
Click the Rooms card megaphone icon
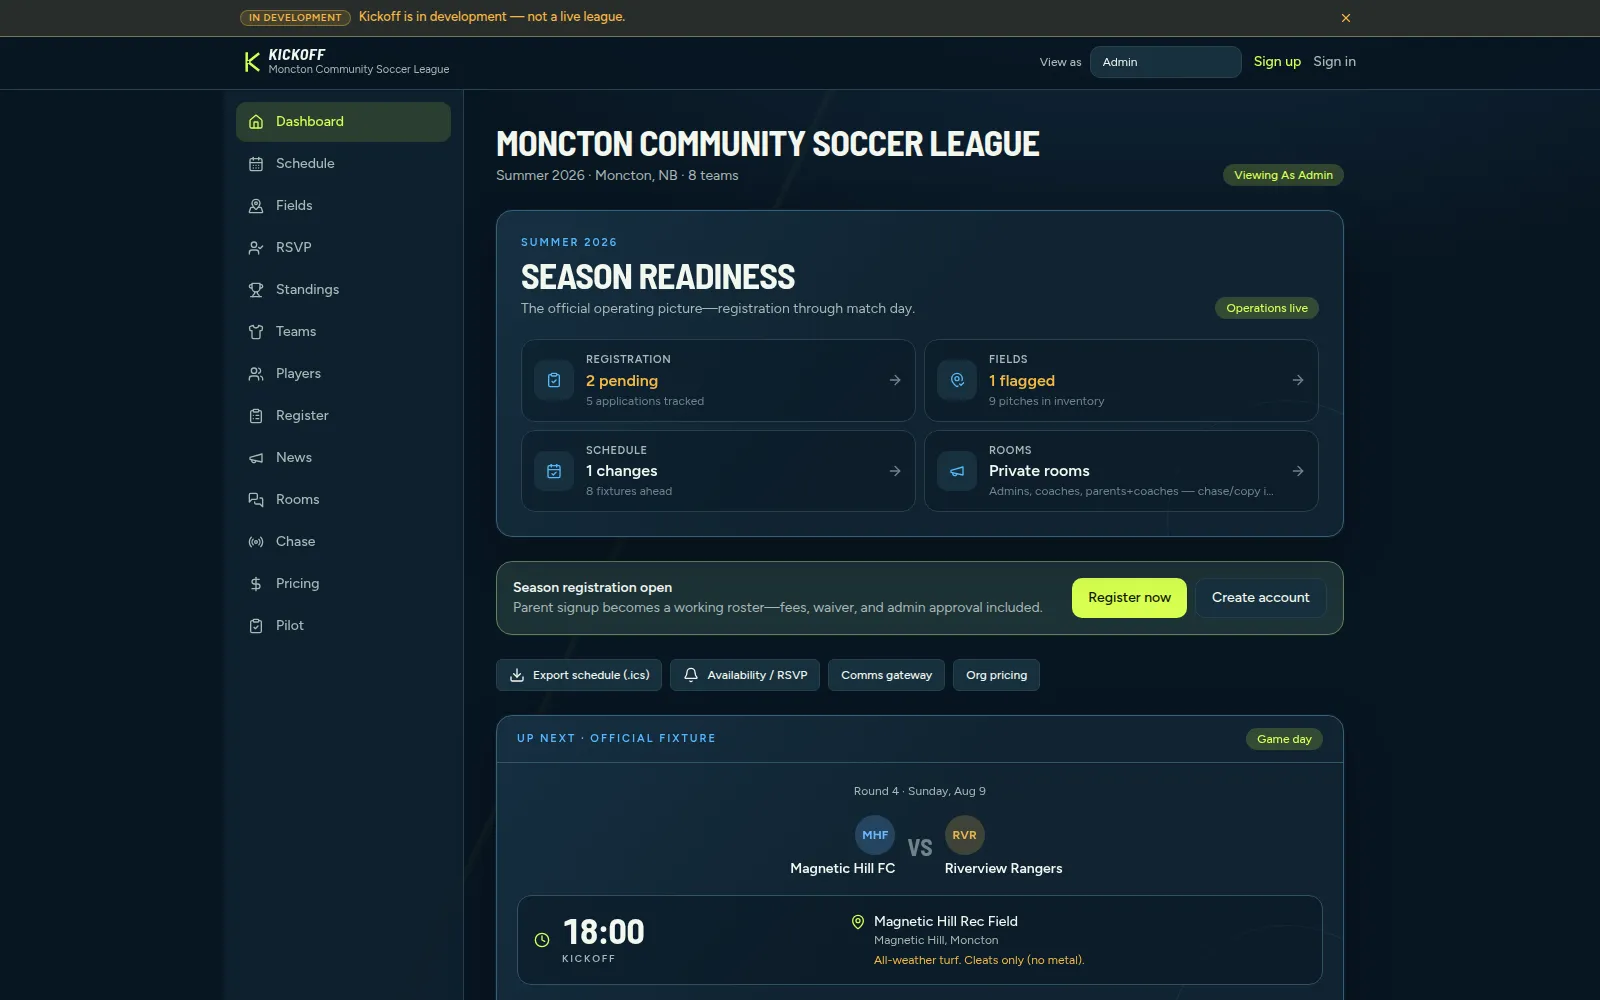point(957,471)
